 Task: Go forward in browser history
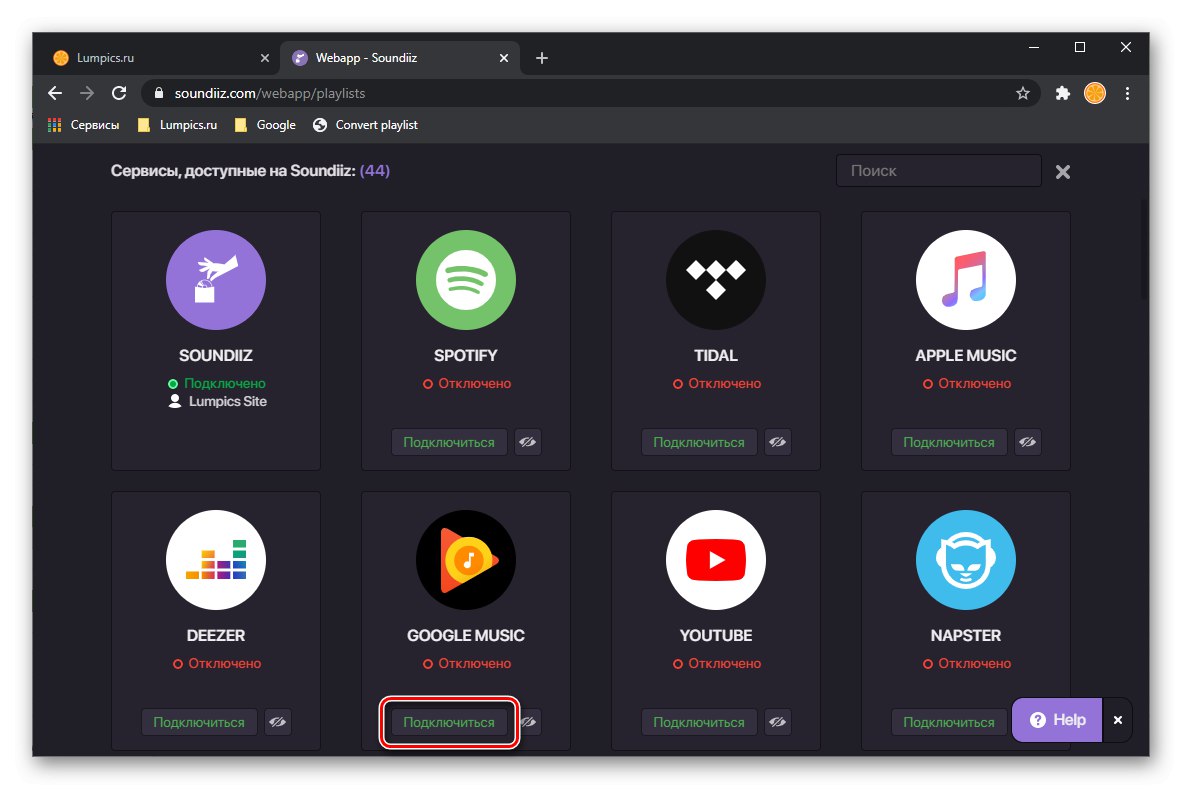pos(87,93)
